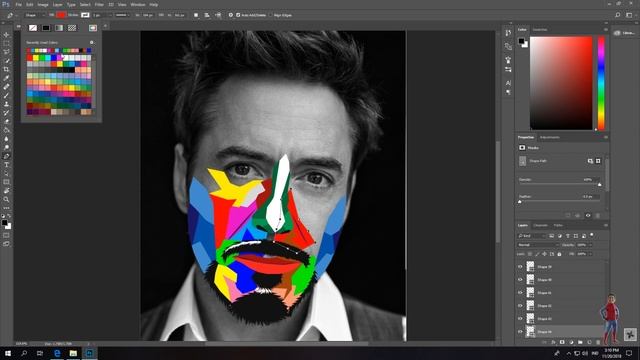The width and height of the screenshot is (640, 360).
Task: Select the Brush tool
Action: 6,96
